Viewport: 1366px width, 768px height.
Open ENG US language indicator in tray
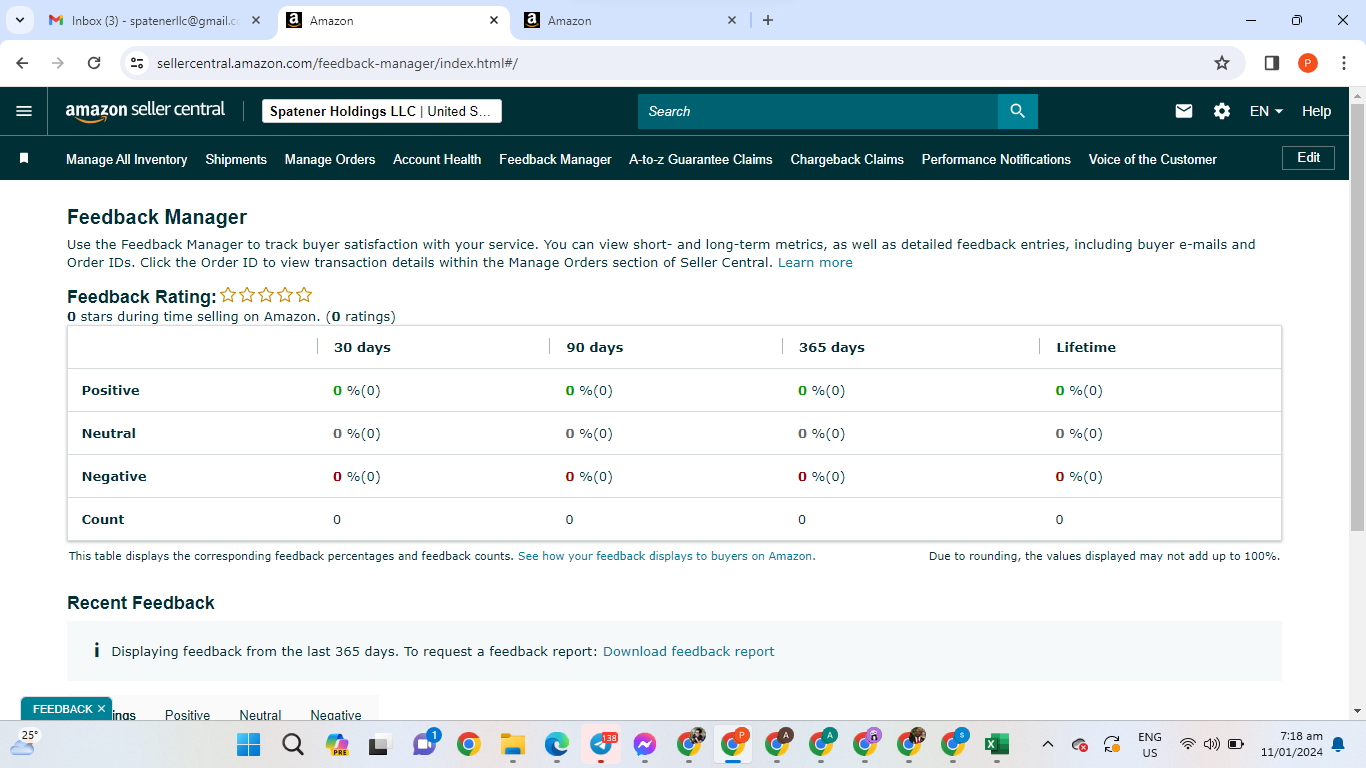tap(1150, 745)
